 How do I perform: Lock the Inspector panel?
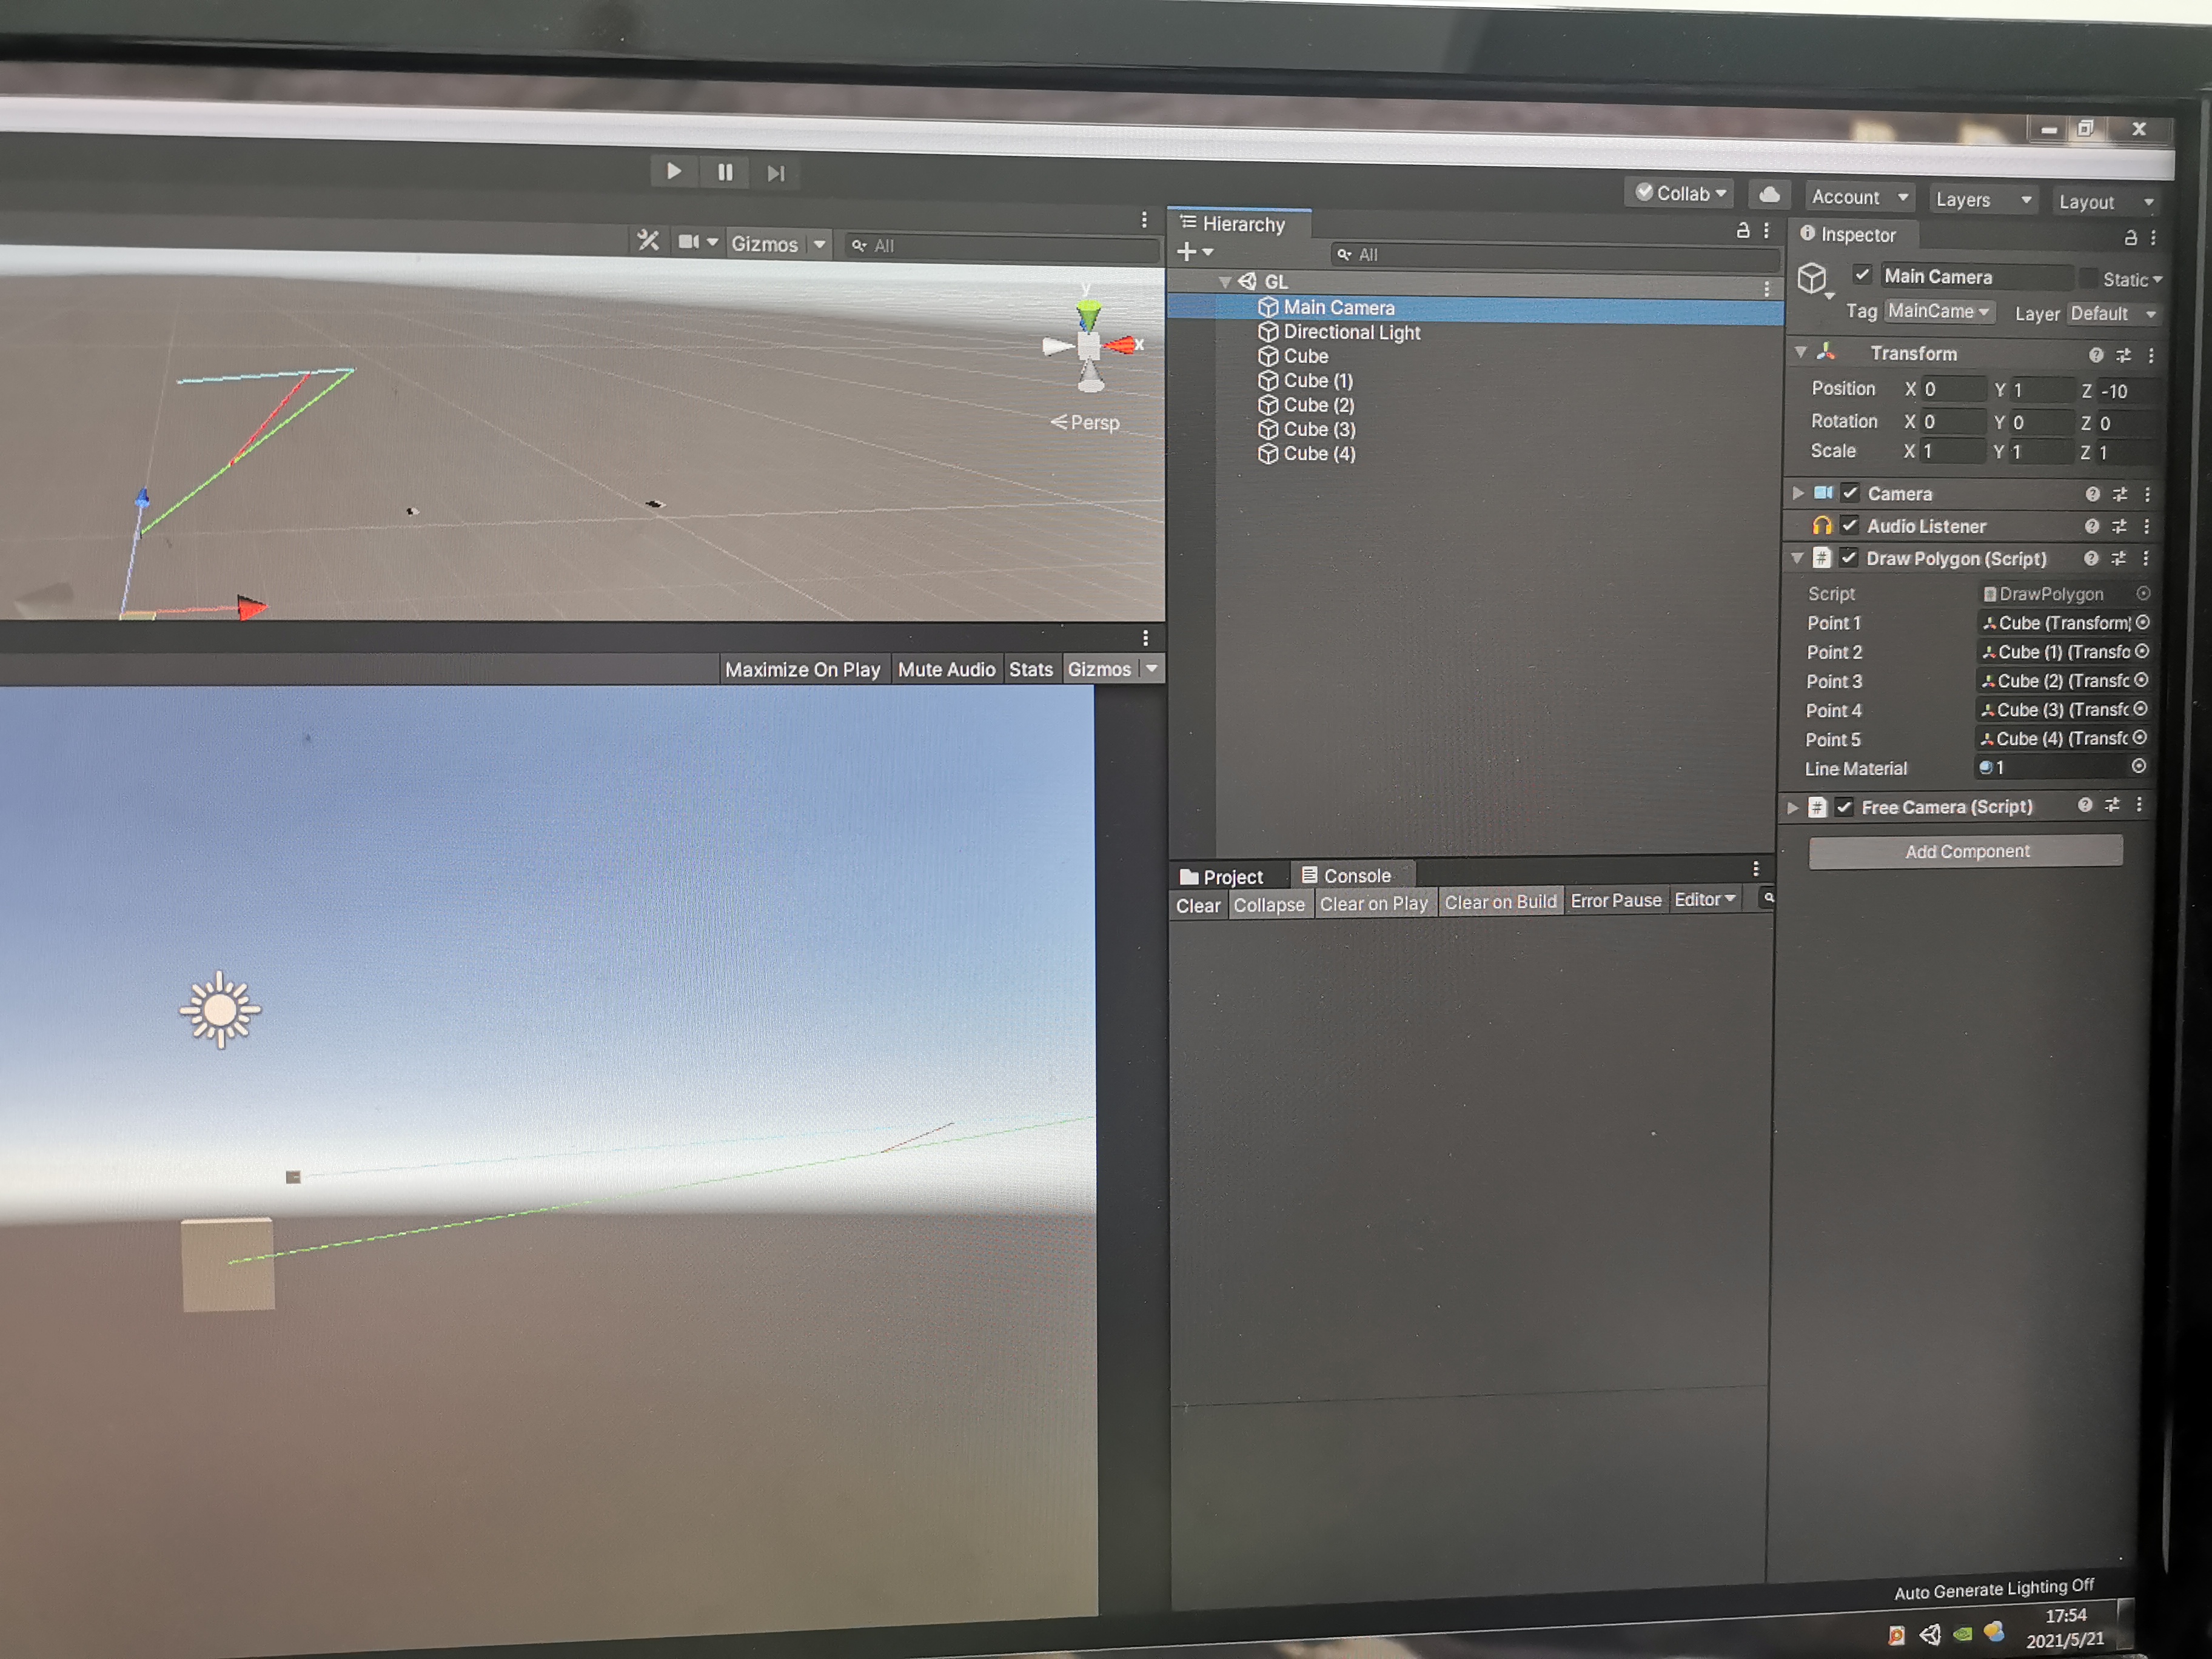coord(2130,237)
